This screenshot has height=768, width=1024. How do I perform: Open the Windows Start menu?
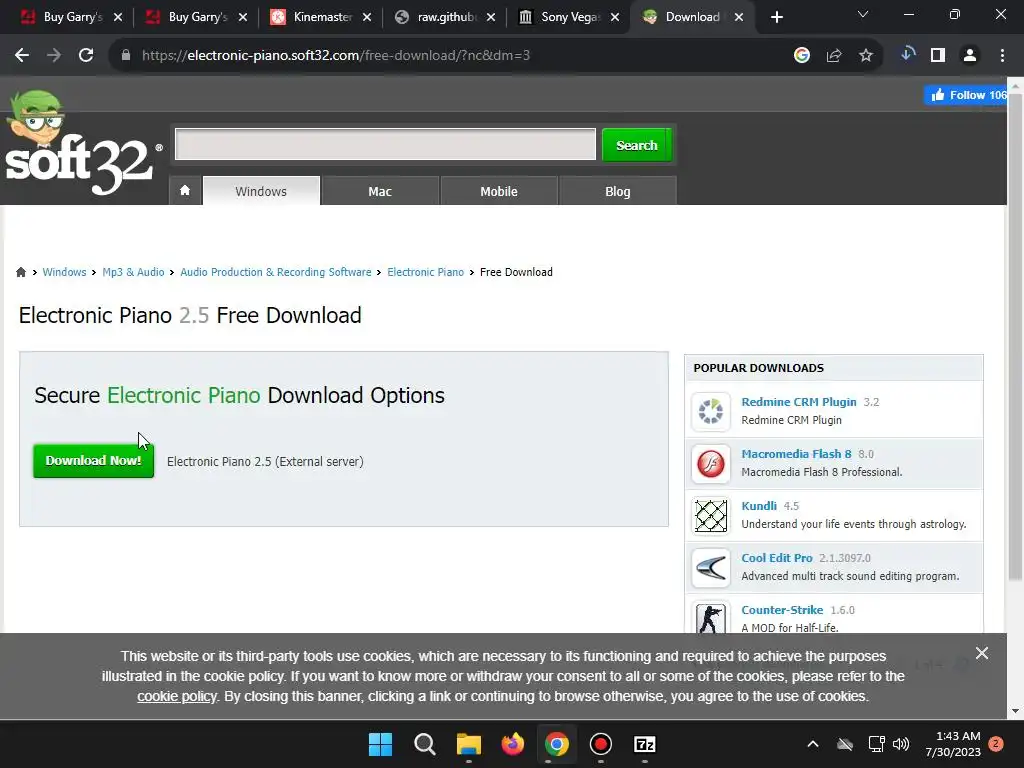[380, 744]
